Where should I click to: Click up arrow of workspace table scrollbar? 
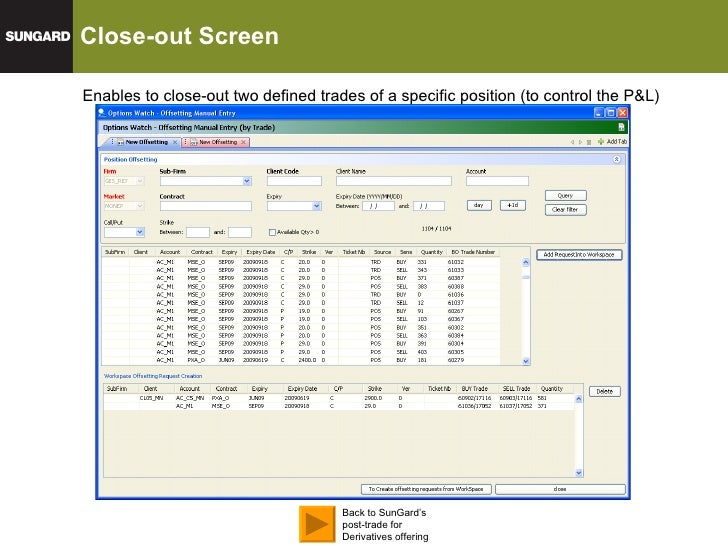click(x=578, y=399)
